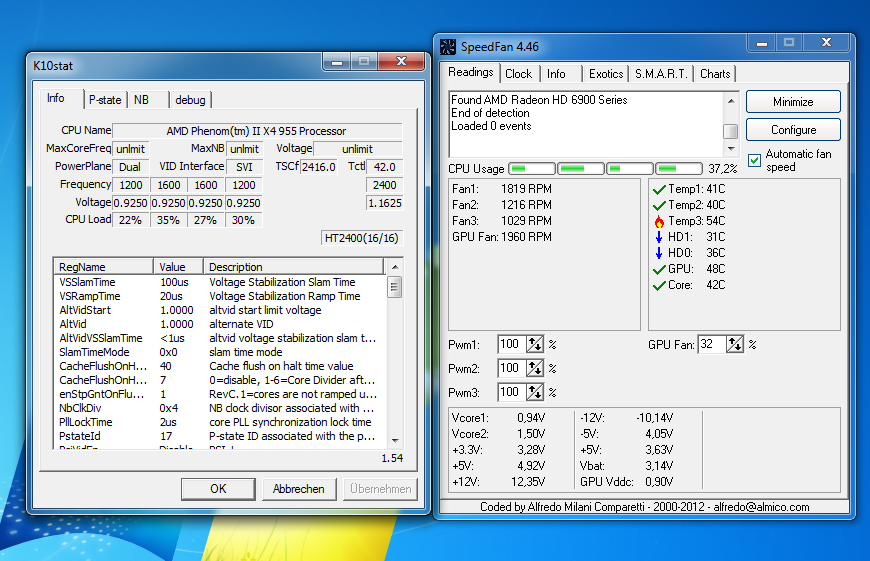Screen dimensions: 870x561
Task: Click the SpeedFan app icon in title bar
Action: [x=448, y=47]
